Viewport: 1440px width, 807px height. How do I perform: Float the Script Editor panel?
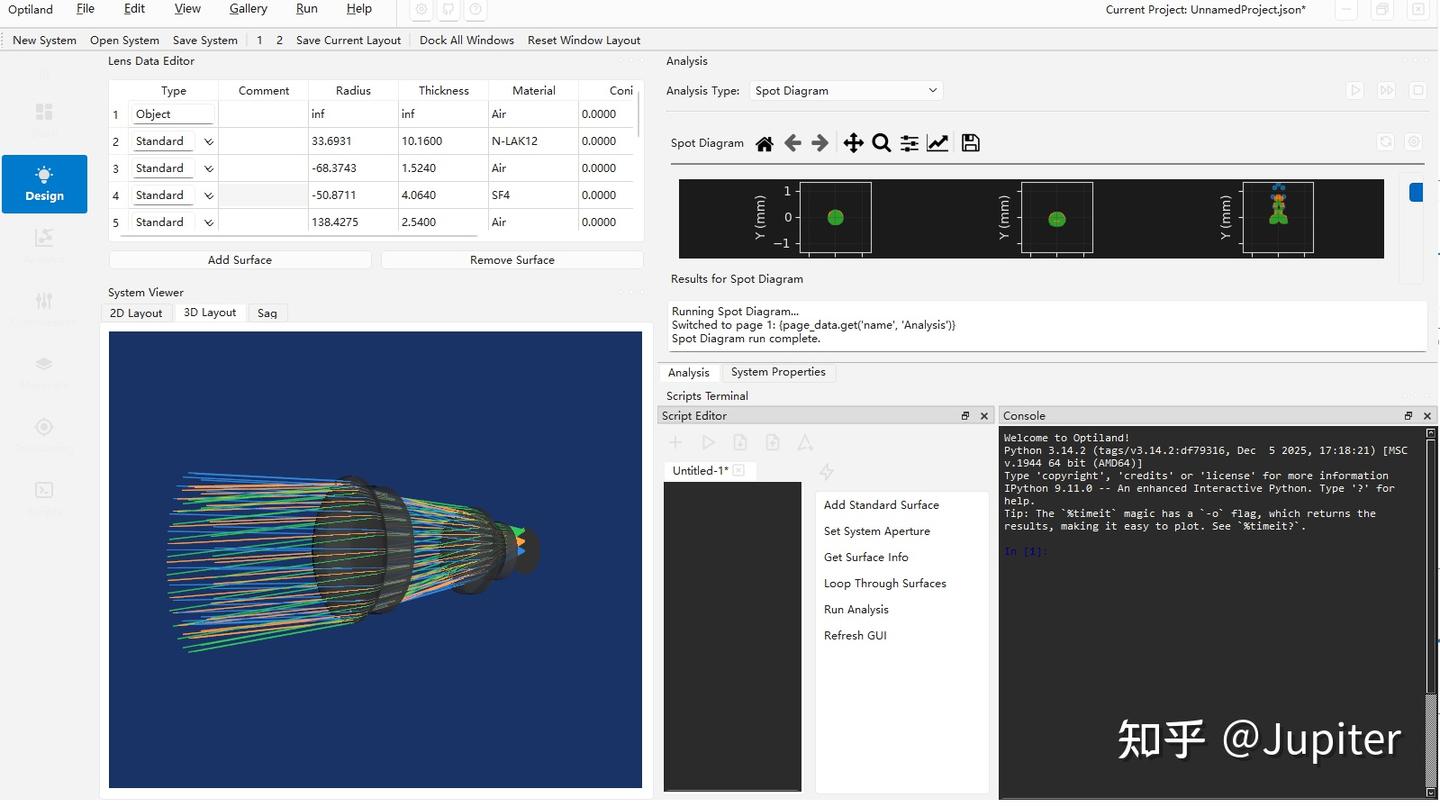pos(965,416)
